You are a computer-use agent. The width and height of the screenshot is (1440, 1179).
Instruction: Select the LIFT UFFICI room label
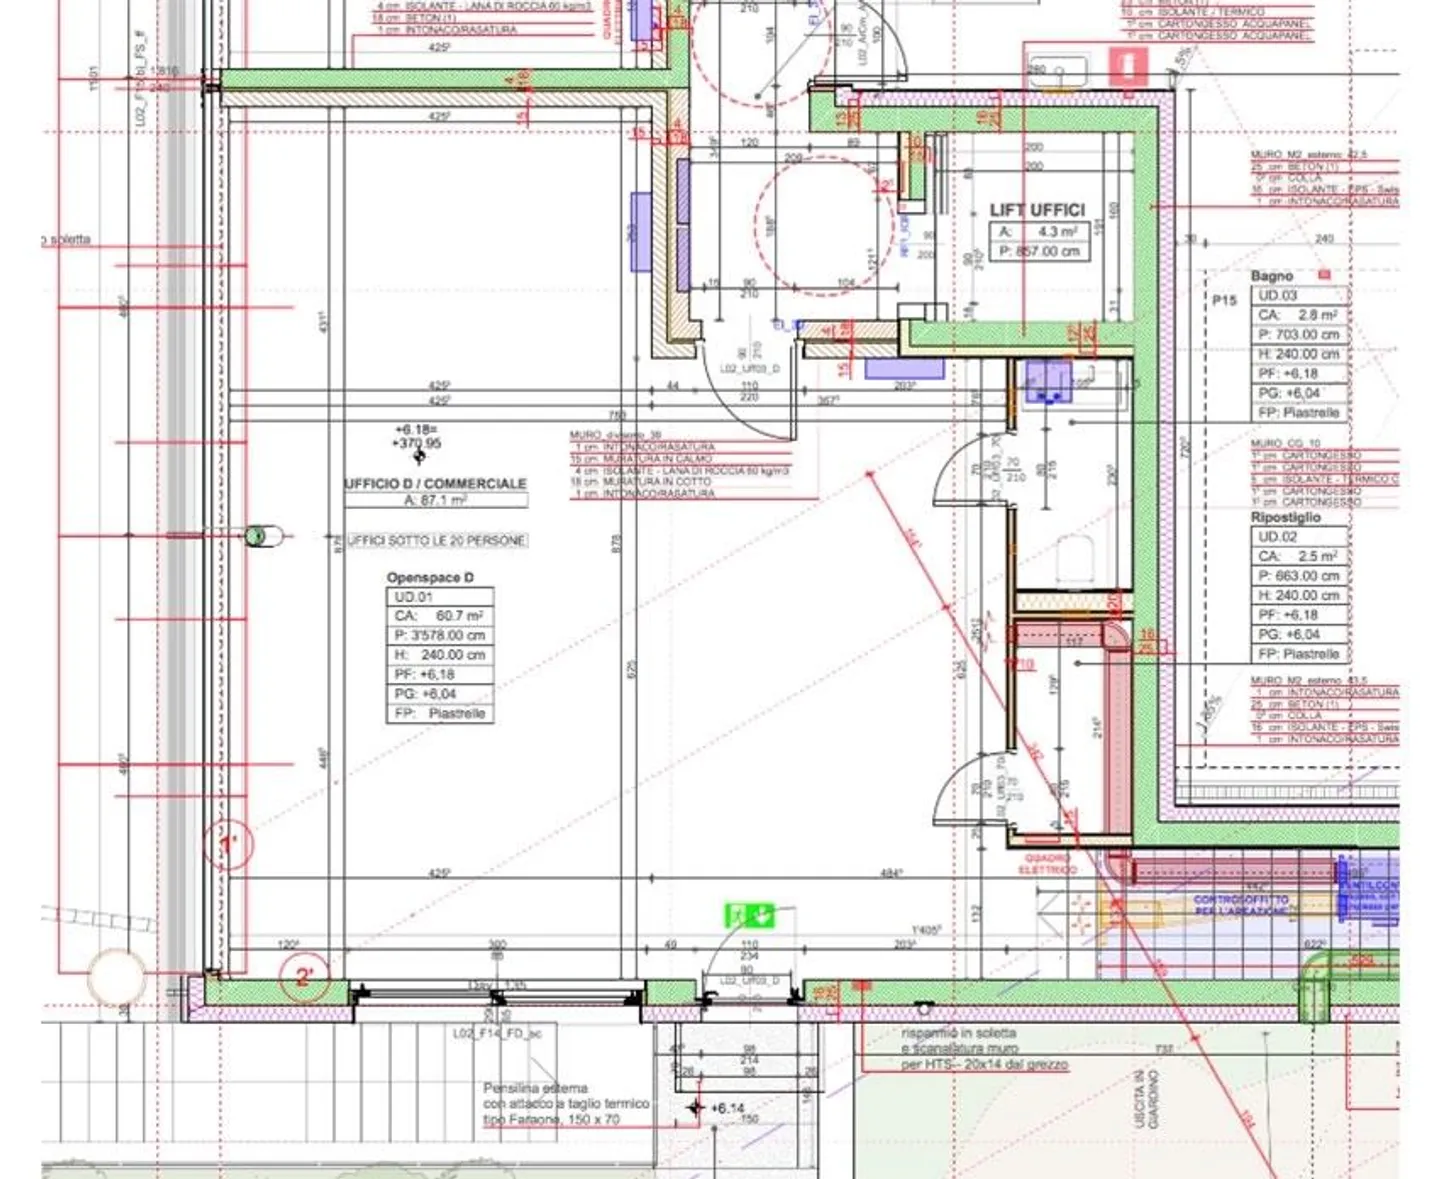point(1037,210)
